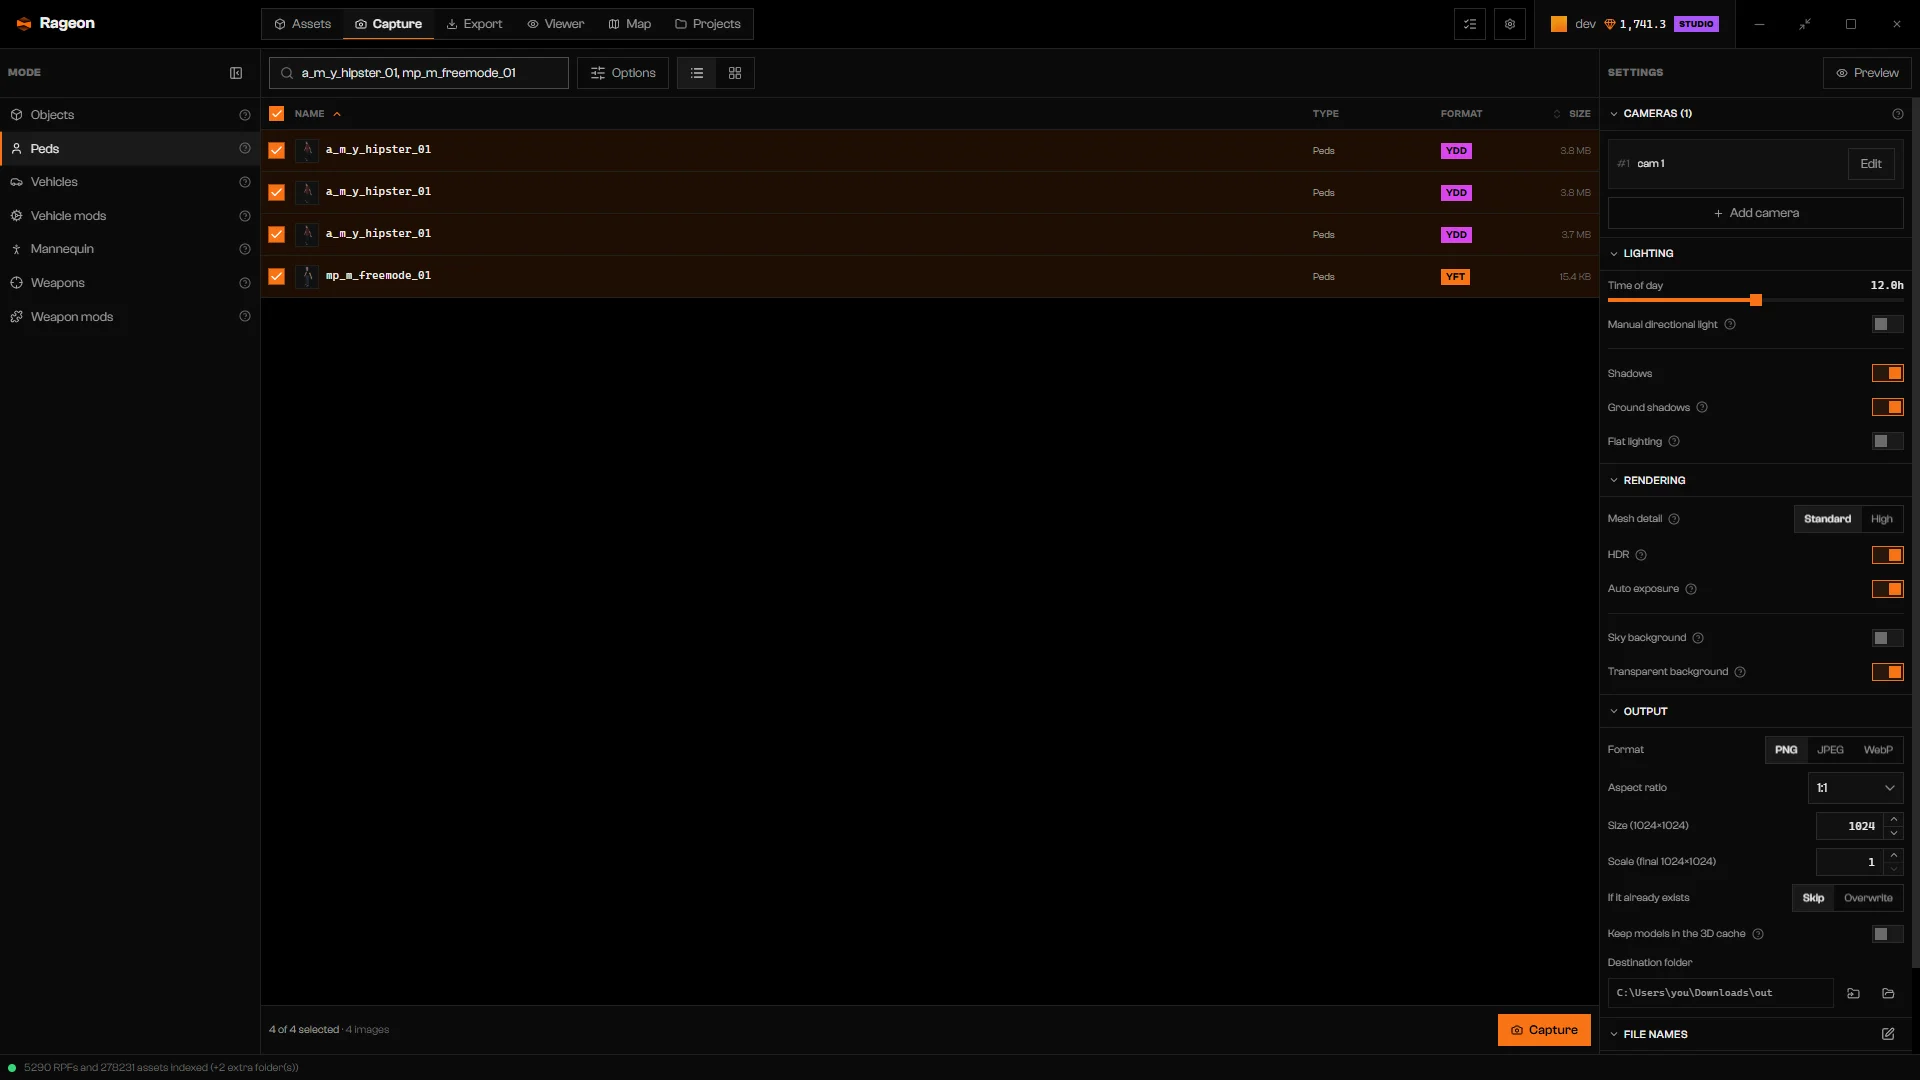
Task: Disable Transparent background toggle
Action: (1887, 672)
